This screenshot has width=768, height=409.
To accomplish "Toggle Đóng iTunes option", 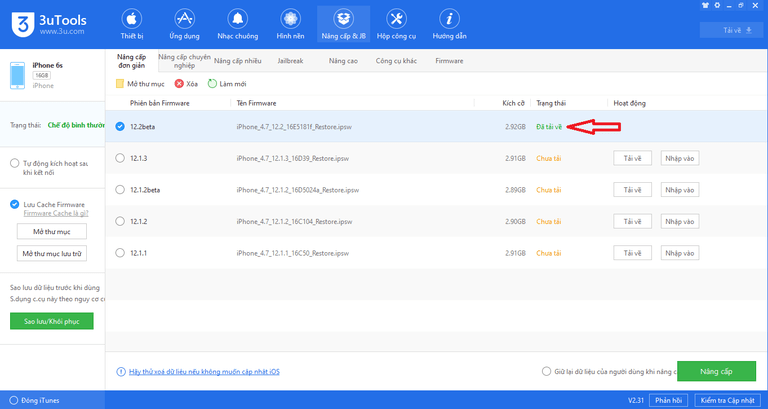I will pyautogui.click(x=14, y=400).
